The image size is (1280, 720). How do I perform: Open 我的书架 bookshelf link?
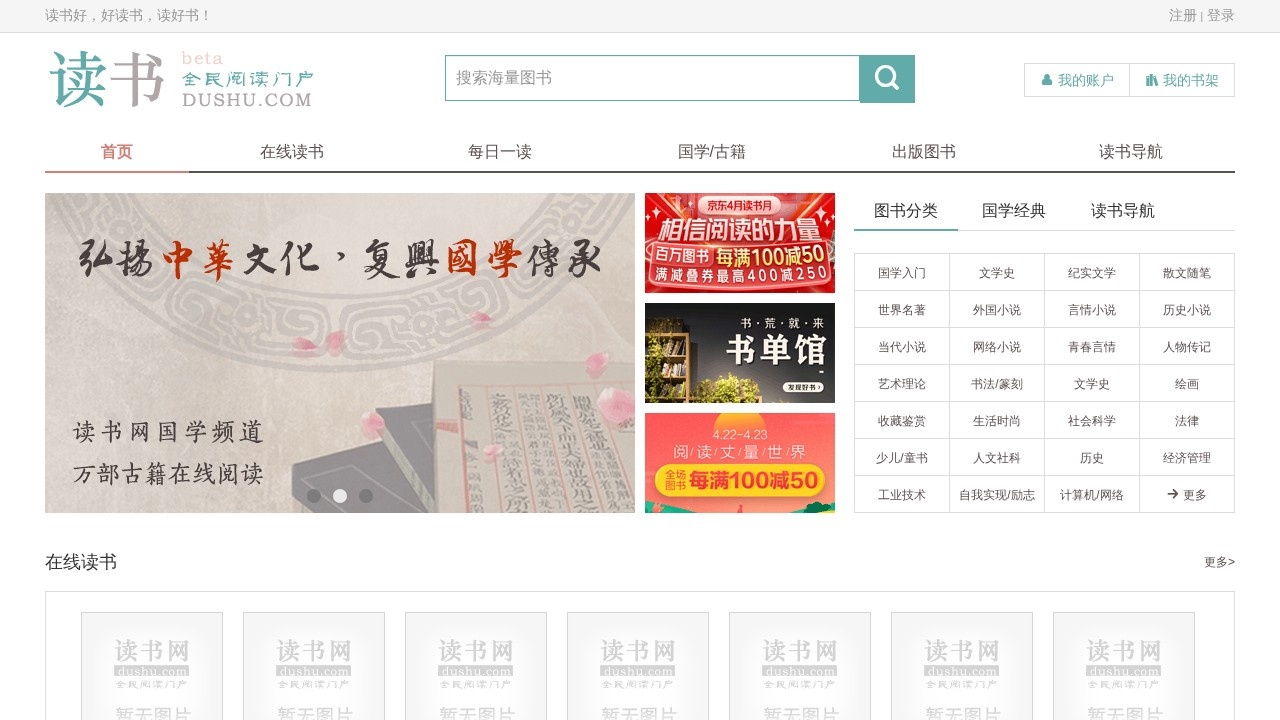[1182, 80]
